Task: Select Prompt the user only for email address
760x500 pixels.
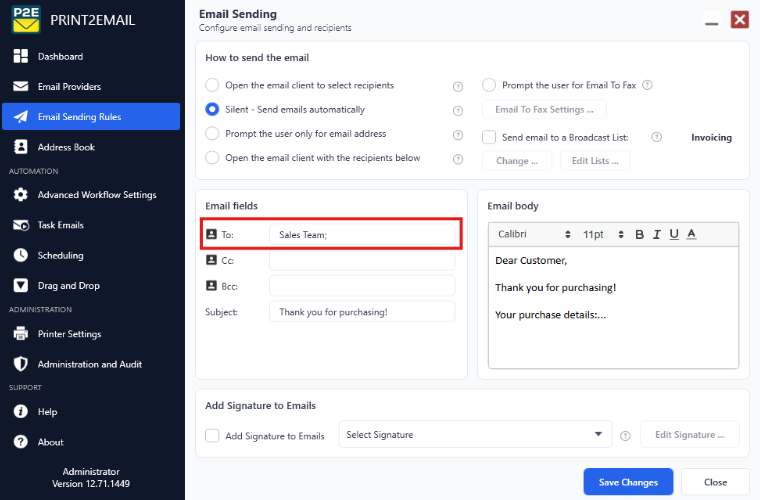Action: (212, 133)
